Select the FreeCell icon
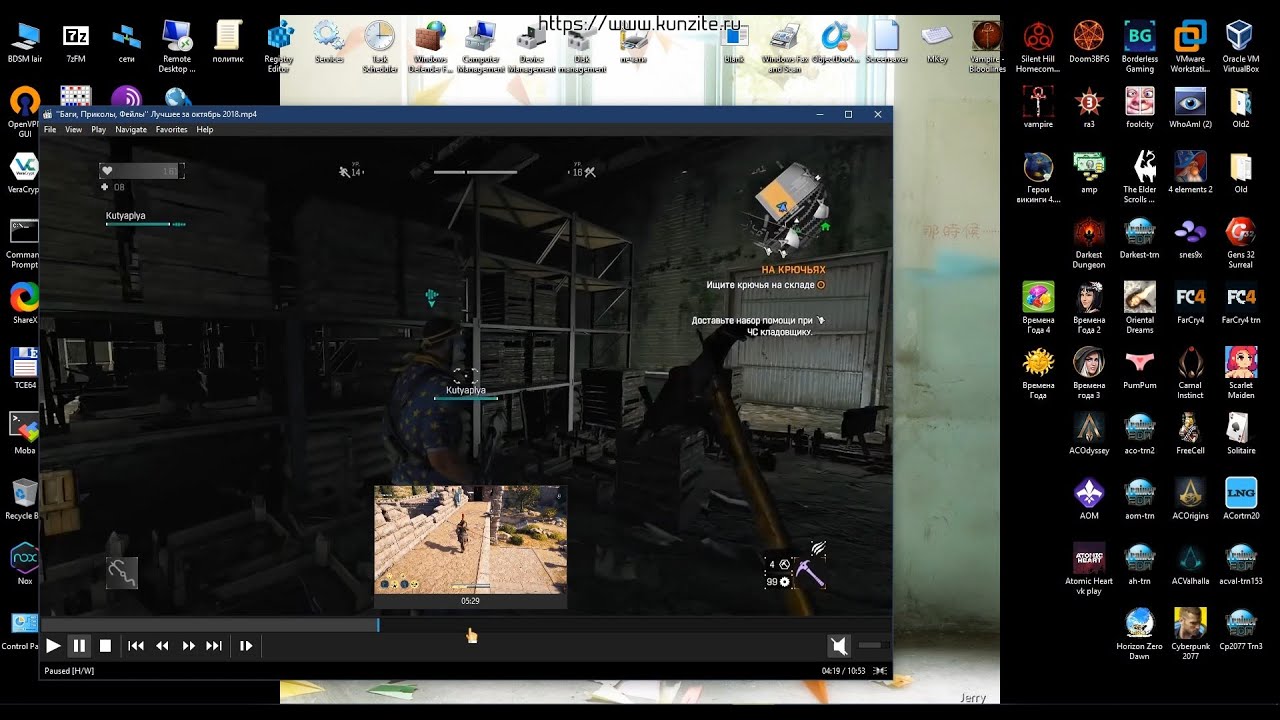The height and width of the screenshot is (720, 1280). [1190, 435]
